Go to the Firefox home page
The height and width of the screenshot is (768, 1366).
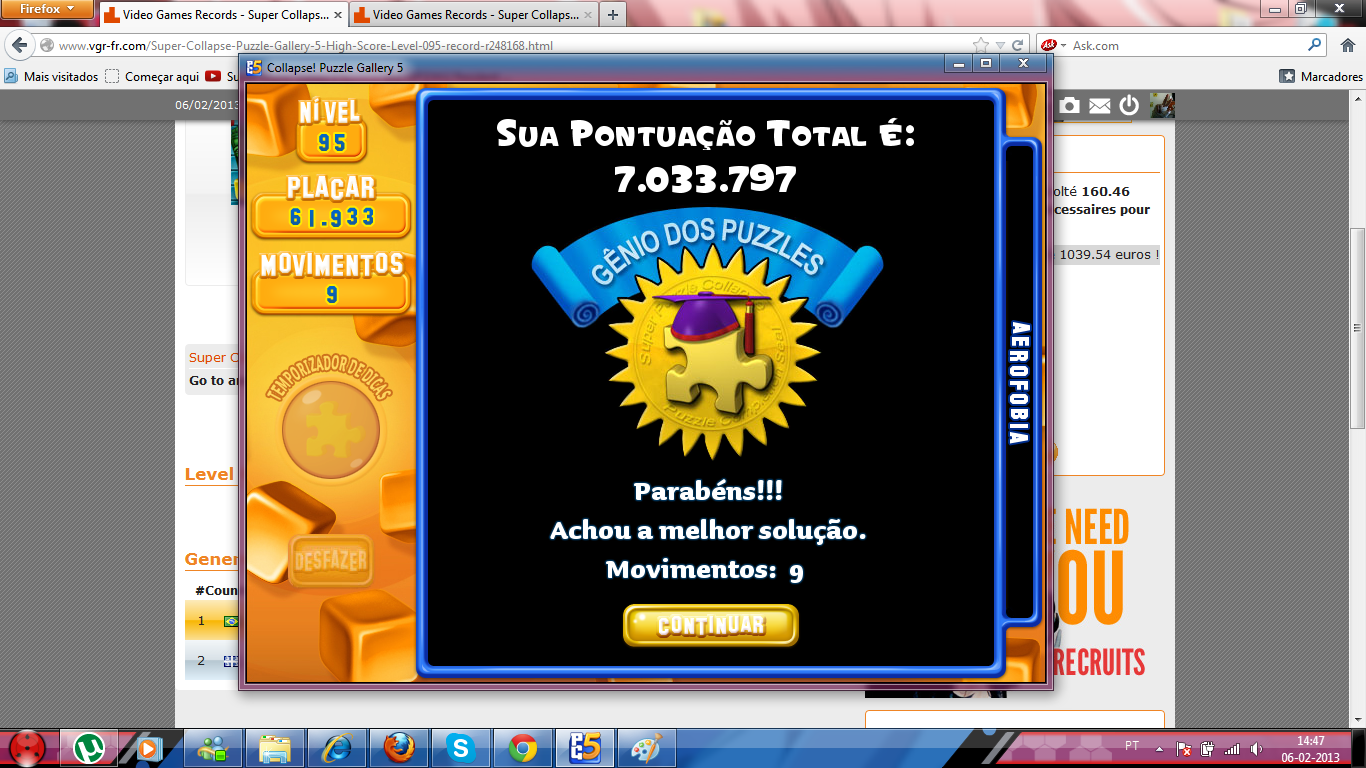tap(1346, 46)
